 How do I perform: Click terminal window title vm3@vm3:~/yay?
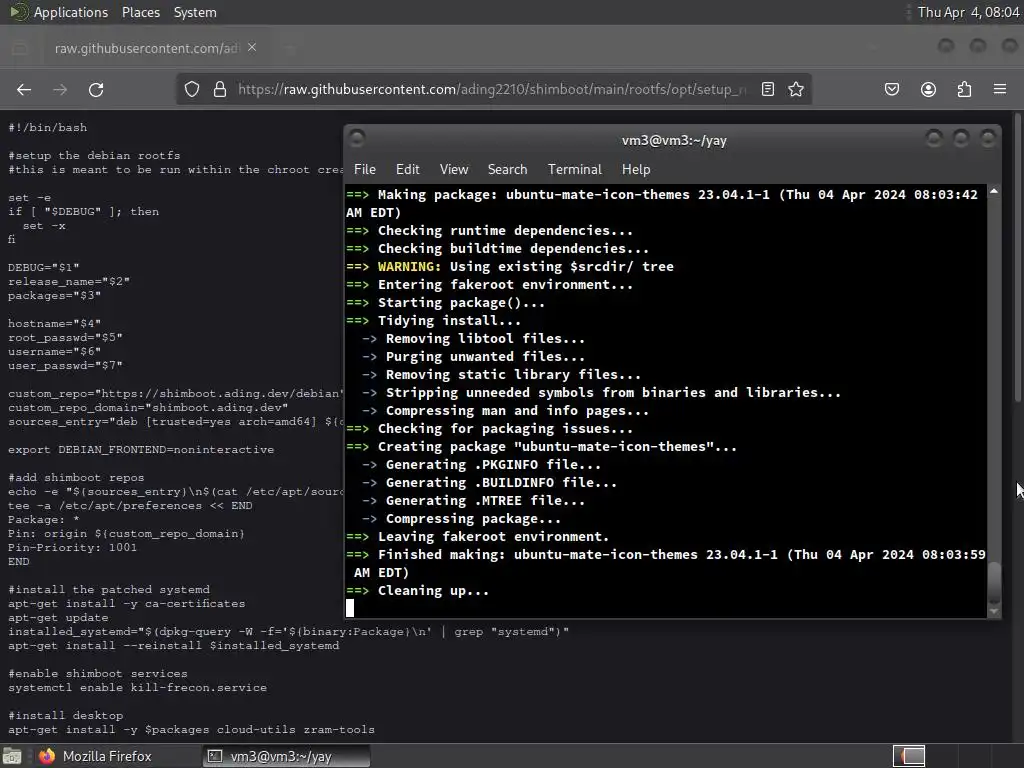click(674, 140)
